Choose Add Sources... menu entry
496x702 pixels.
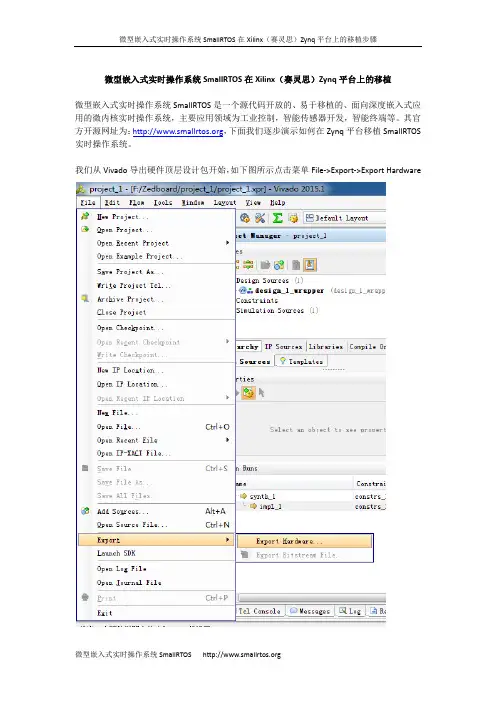[156, 511]
